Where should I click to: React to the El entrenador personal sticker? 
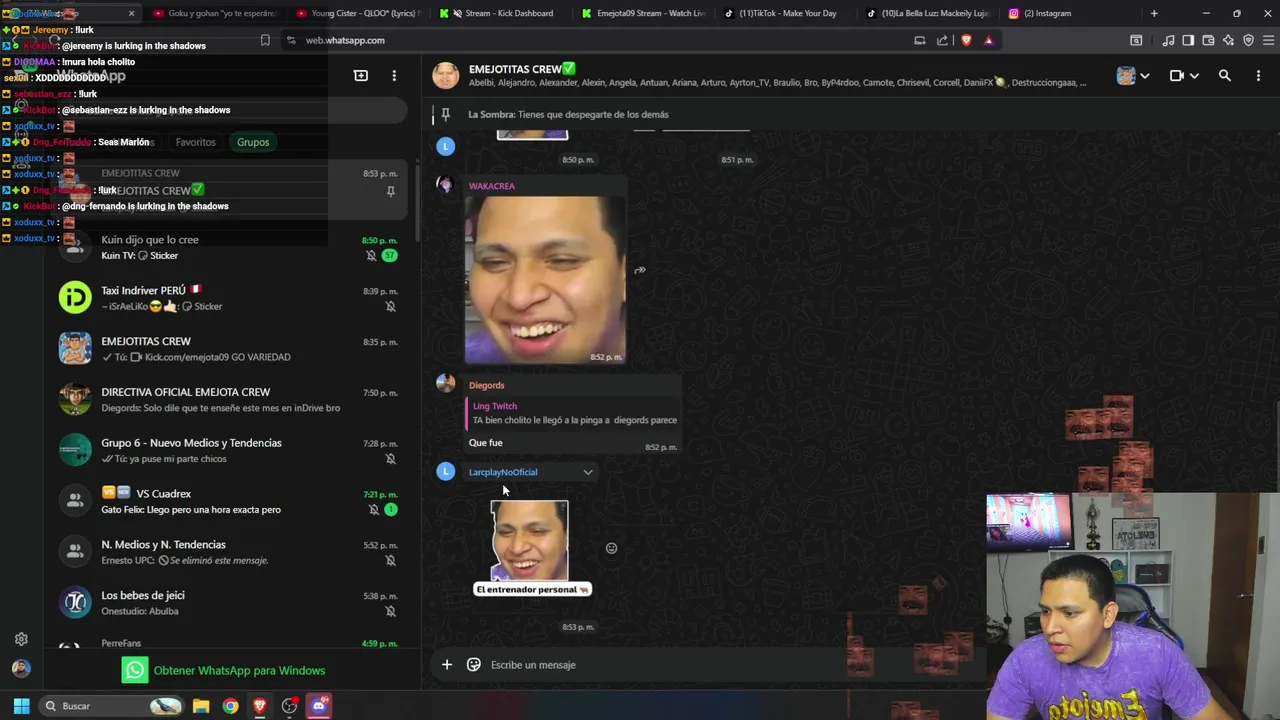[x=611, y=548]
